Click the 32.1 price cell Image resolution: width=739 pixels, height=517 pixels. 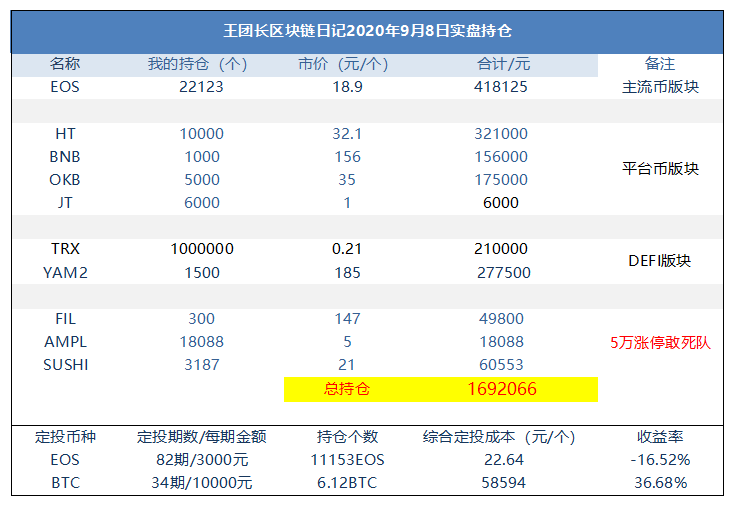tap(347, 134)
